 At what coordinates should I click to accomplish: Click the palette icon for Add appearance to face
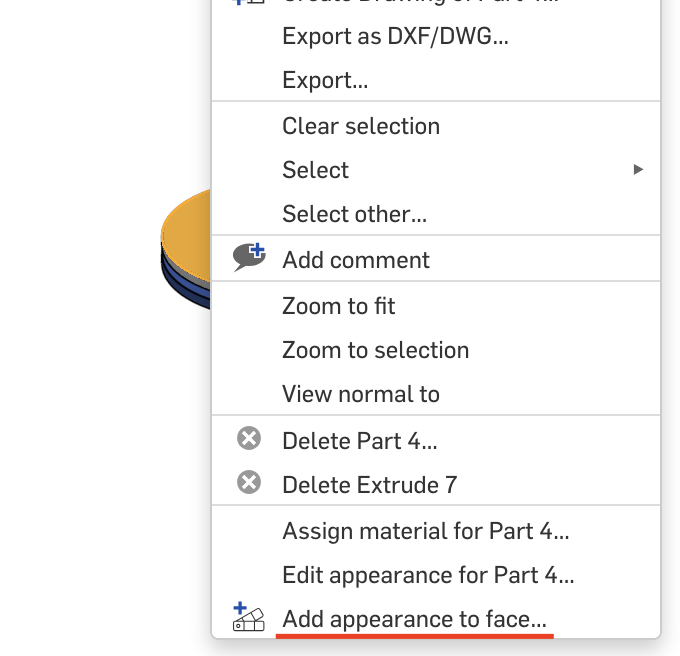[248, 617]
